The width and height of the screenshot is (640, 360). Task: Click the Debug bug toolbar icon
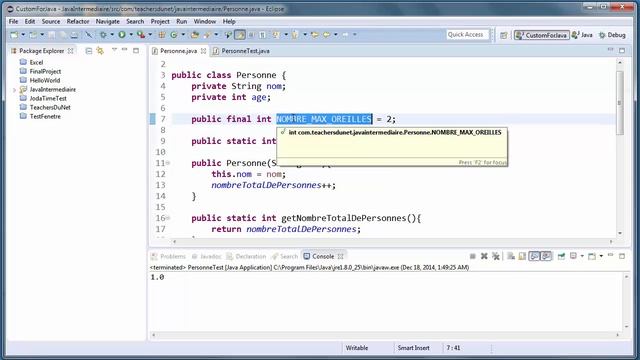(x=103, y=35)
